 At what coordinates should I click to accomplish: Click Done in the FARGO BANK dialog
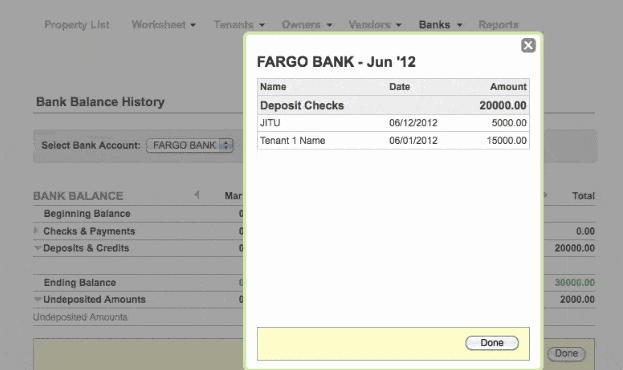(492, 343)
